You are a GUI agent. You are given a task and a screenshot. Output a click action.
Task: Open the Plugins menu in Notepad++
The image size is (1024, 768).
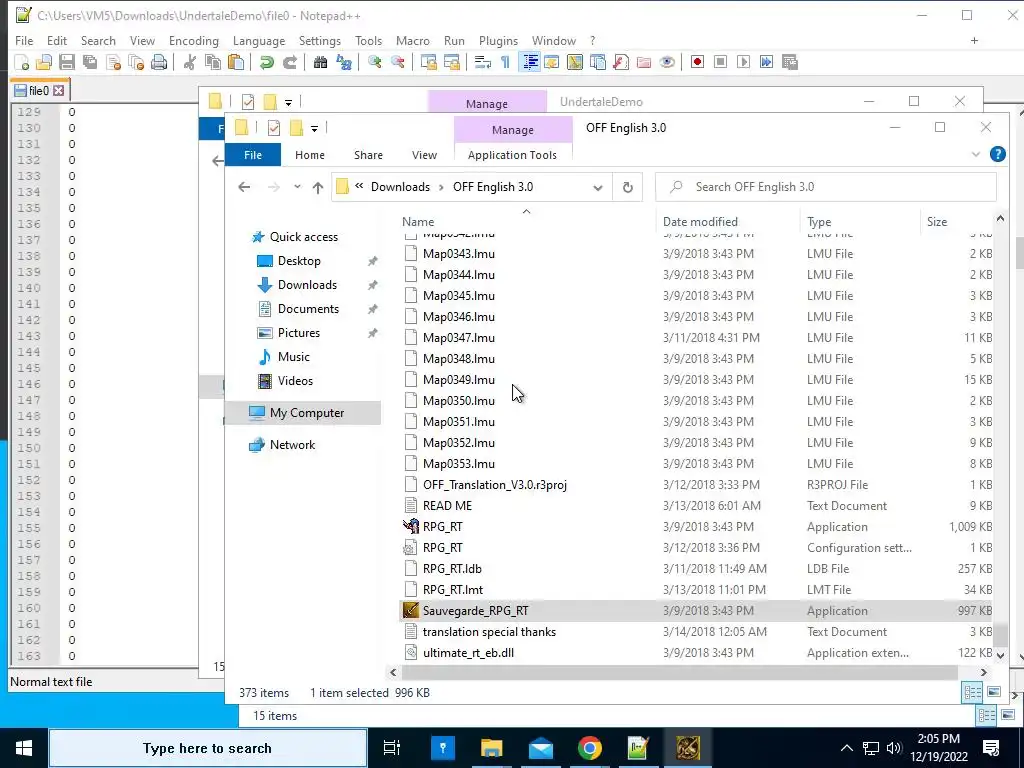pyautogui.click(x=498, y=40)
